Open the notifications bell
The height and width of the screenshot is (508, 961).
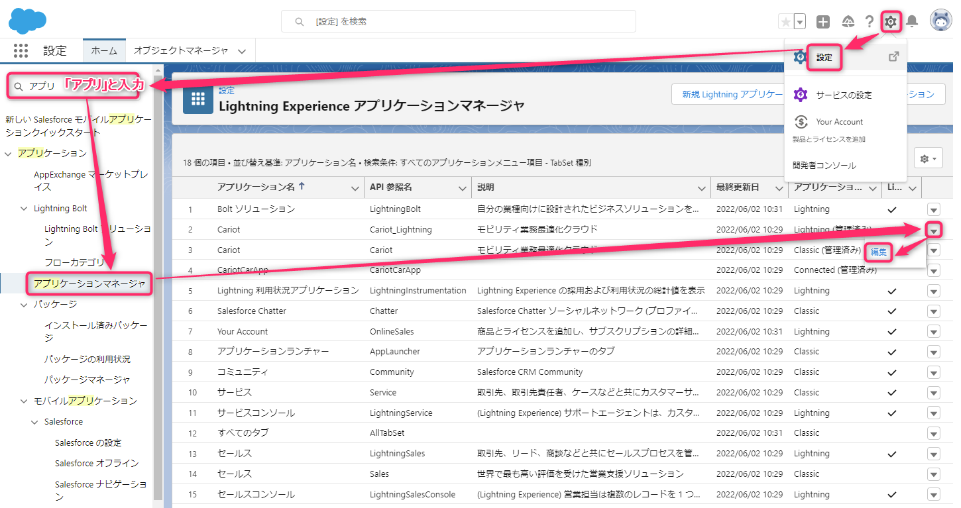912,22
